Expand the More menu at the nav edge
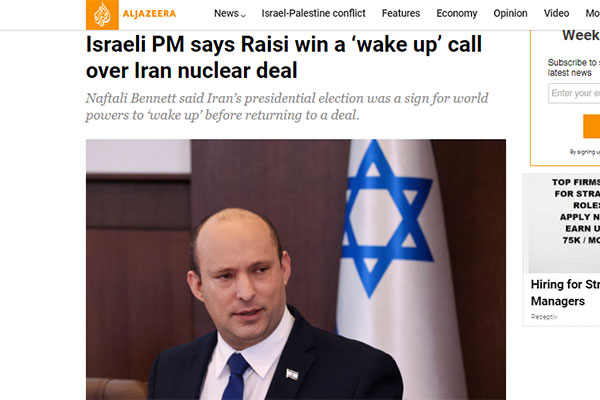This screenshot has width=600, height=400. point(592,13)
